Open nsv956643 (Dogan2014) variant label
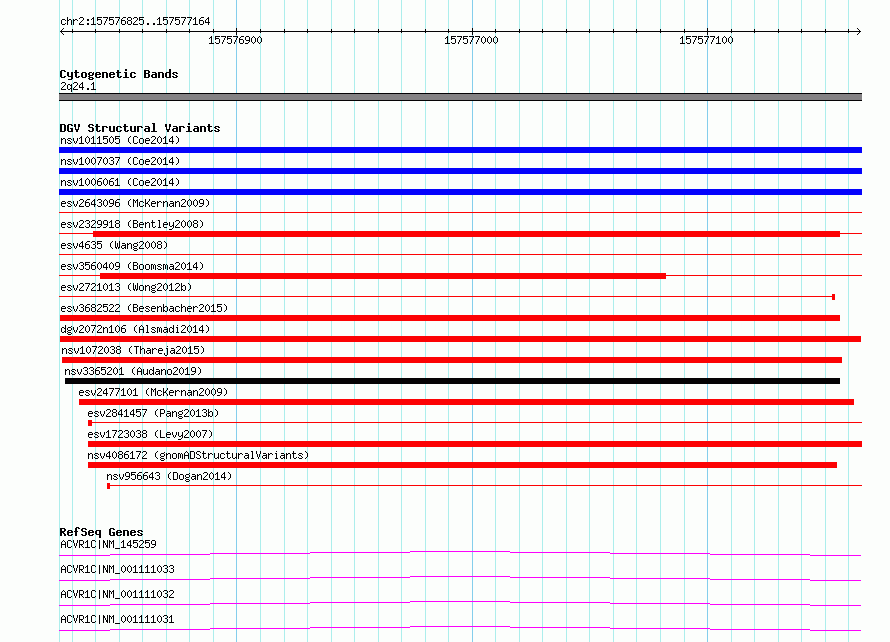 point(169,476)
